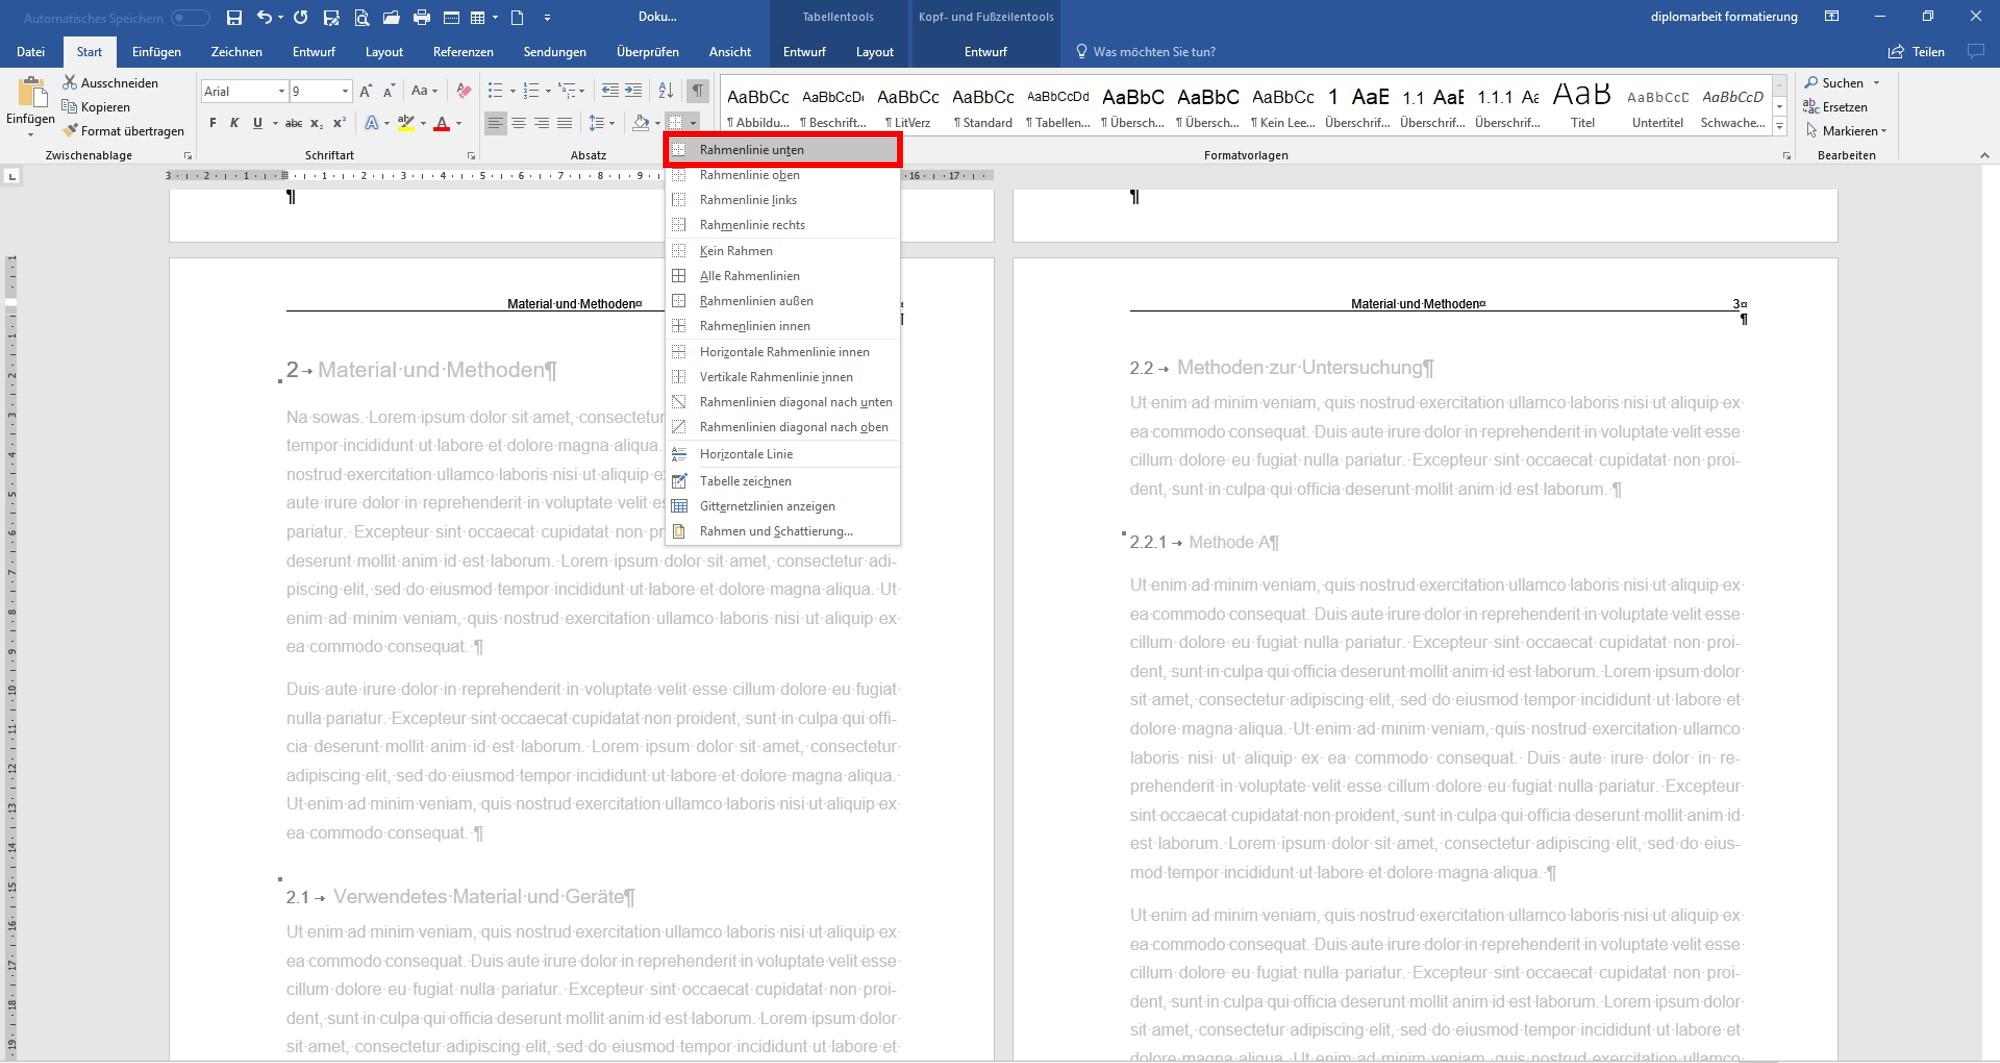The width and height of the screenshot is (2000, 1063).
Task: Apply red font color button
Action: pyautogui.click(x=441, y=123)
